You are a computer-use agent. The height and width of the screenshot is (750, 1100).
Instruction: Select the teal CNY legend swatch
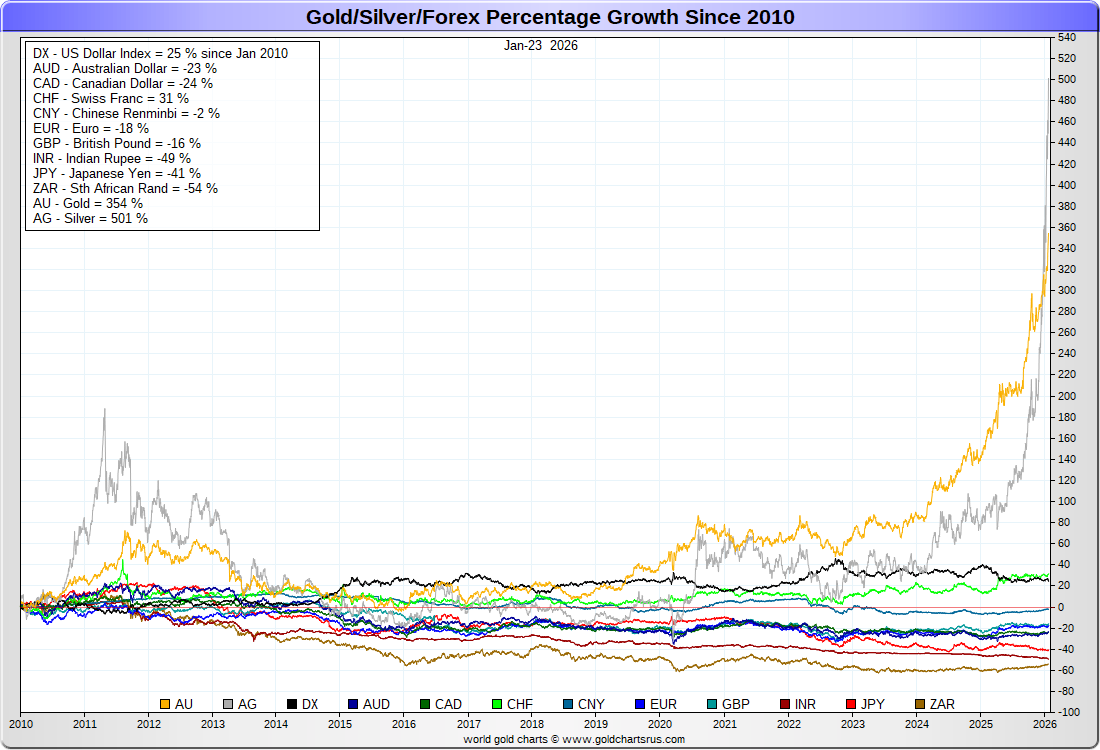569,704
